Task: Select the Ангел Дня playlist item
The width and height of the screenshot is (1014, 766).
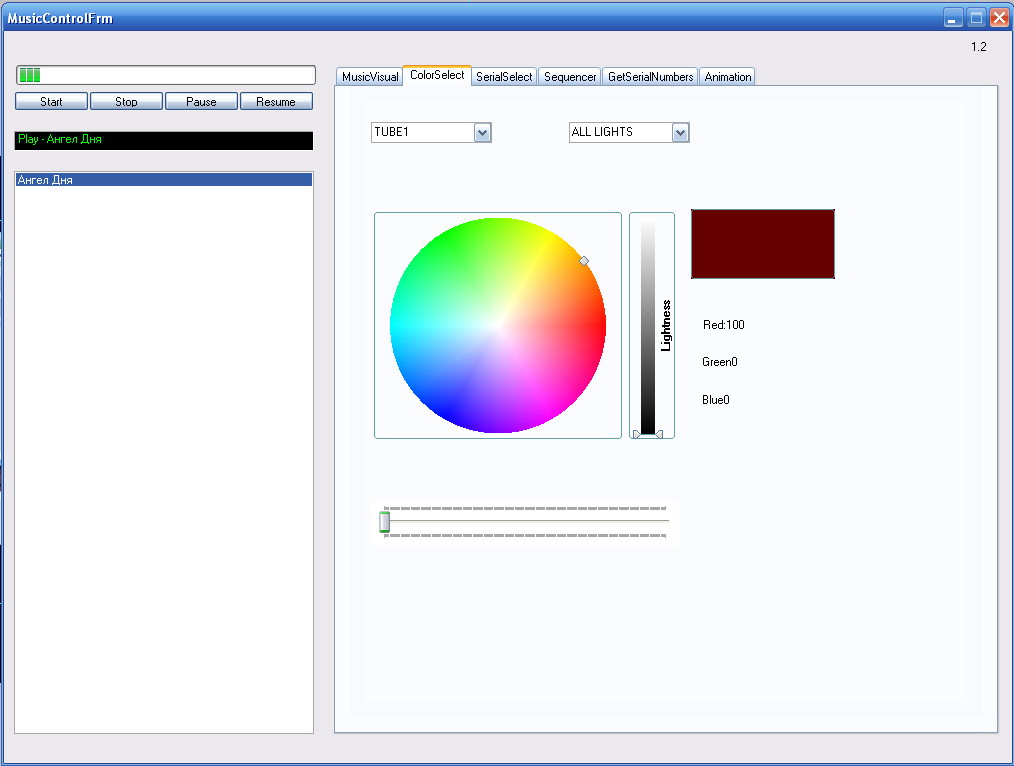Action: (164, 180)
